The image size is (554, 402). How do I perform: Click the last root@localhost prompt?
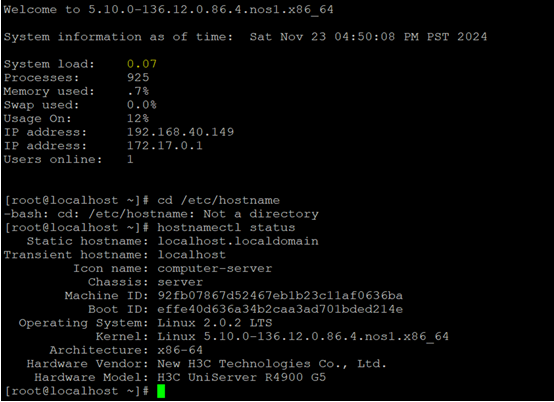click(x=76, y=391)
